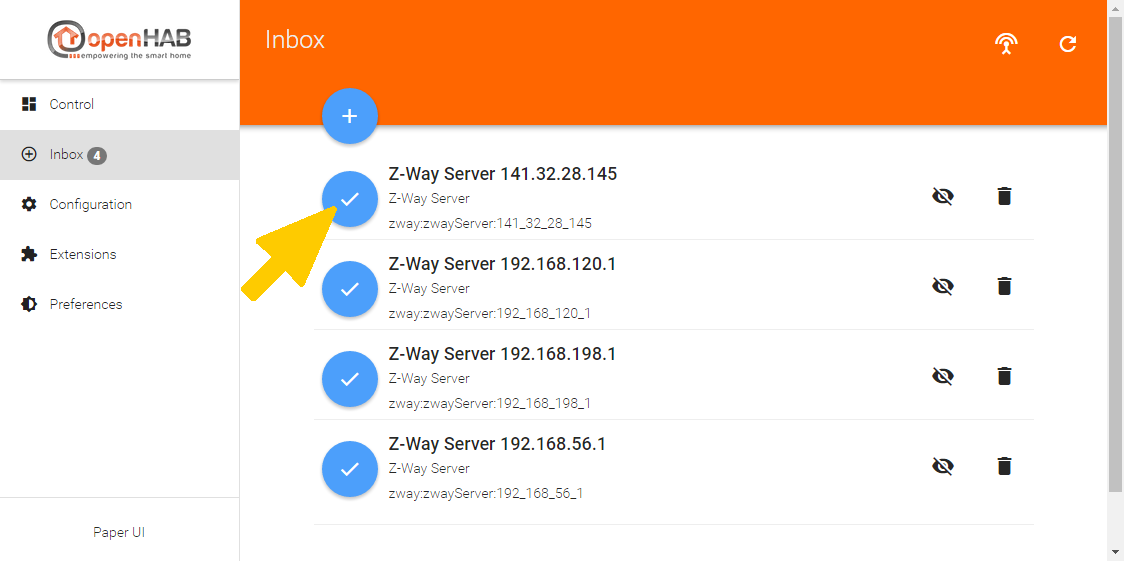
Task: Click the blue plus add button
Action: pyautogui.click(x=349, y=116)
